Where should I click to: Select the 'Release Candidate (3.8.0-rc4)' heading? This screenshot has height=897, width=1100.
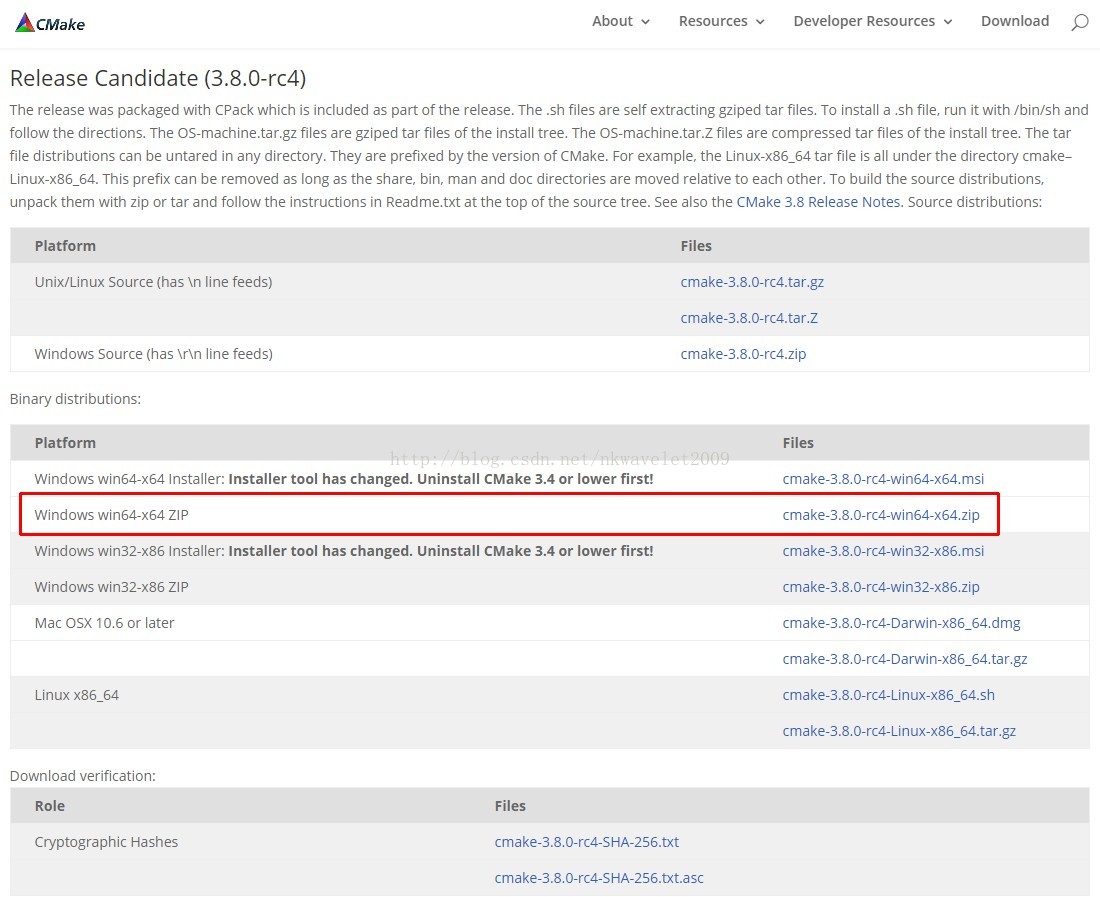158,78
